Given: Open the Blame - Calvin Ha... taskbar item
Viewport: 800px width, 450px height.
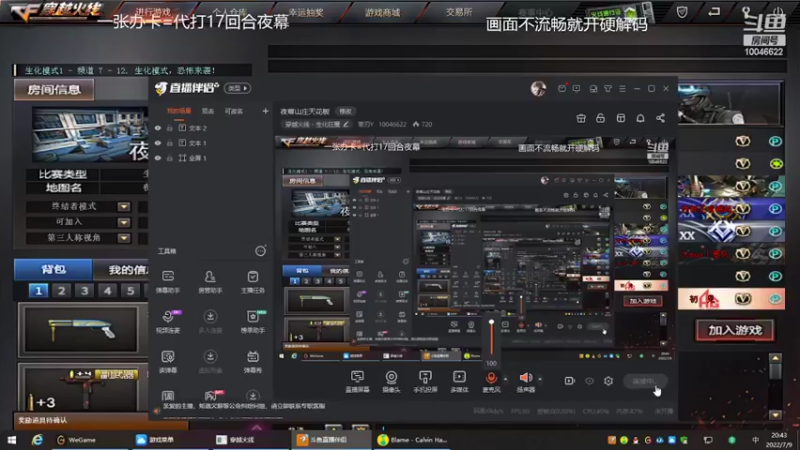Looking at the screenshot, I should point(413,440).
